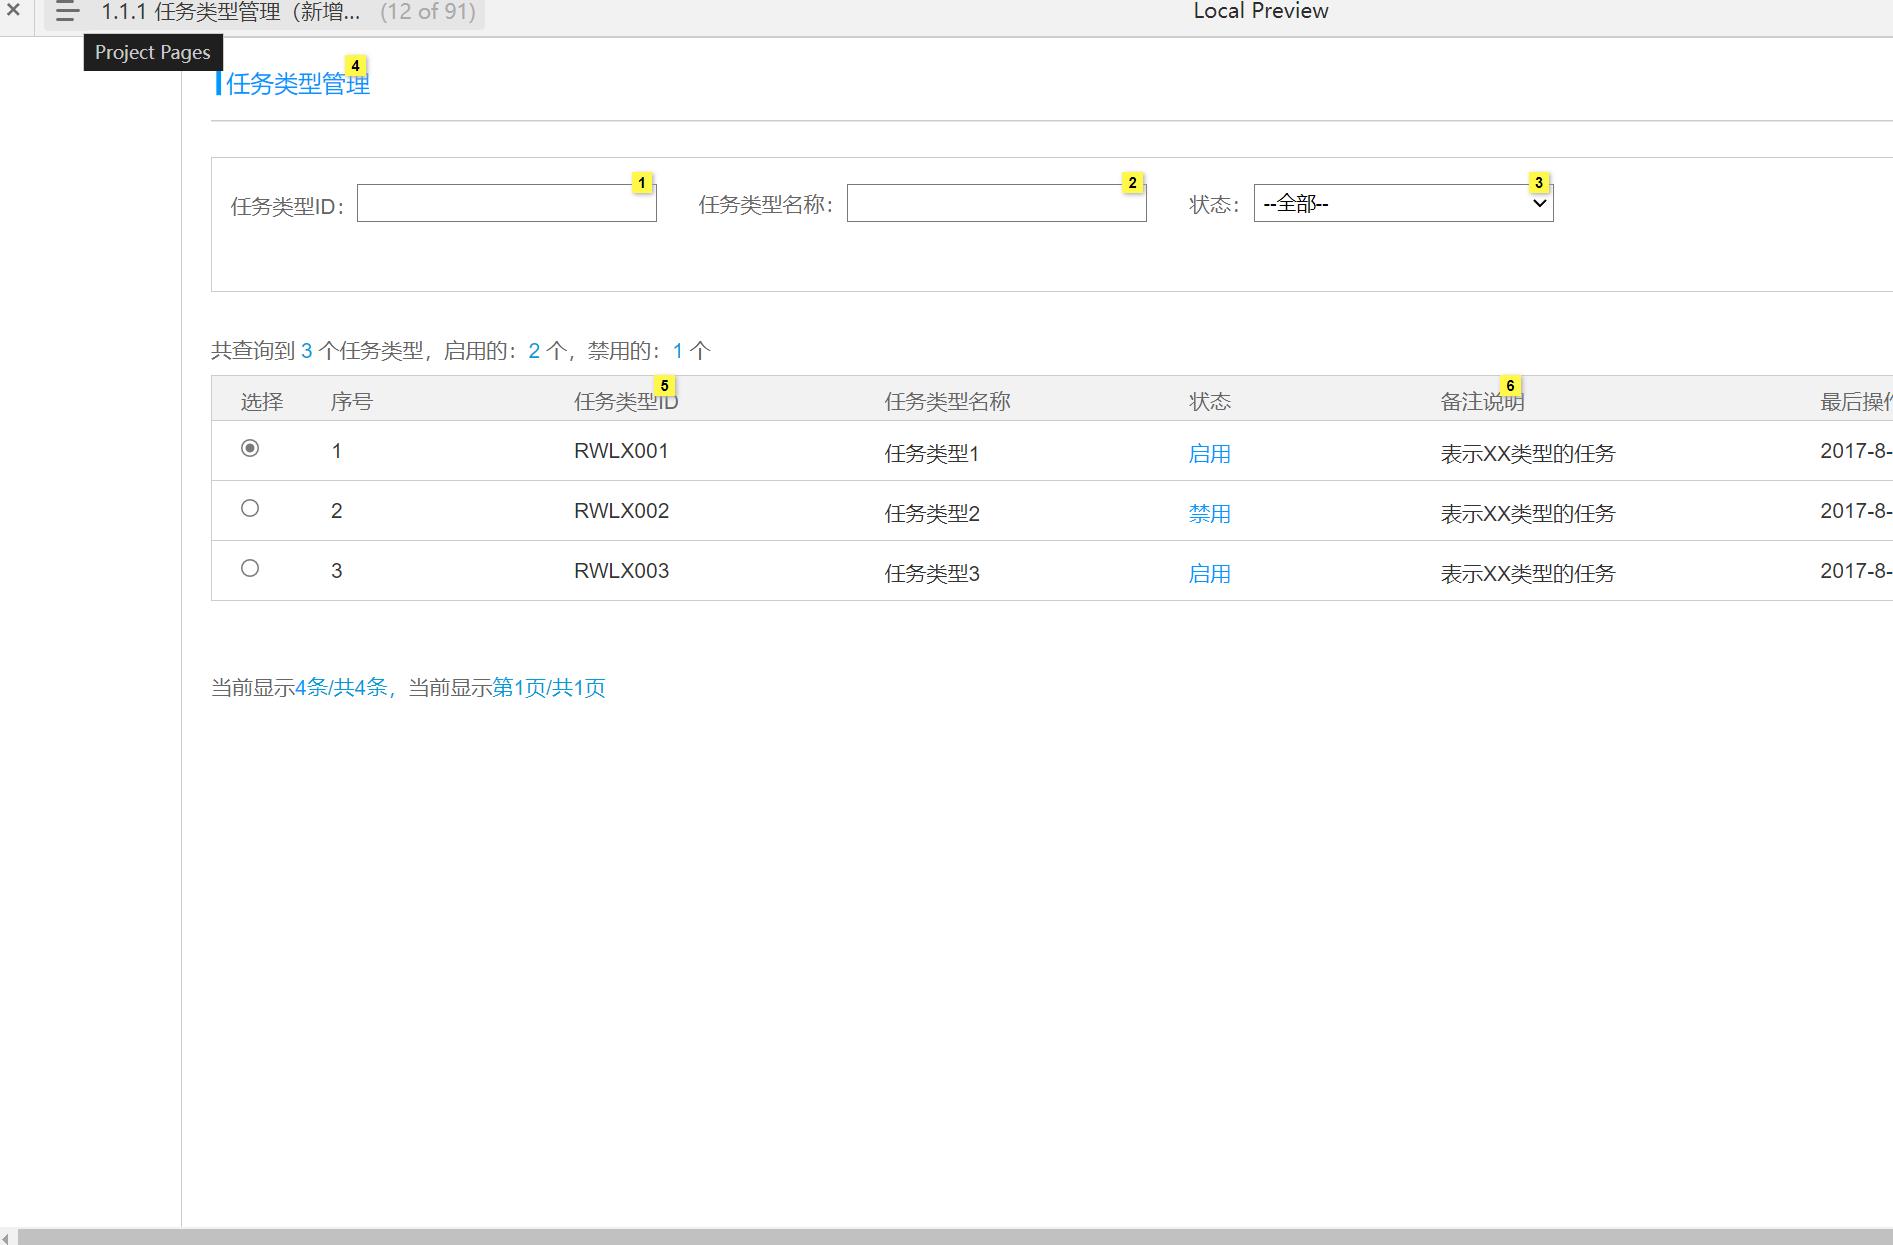Screen dimensions: 1893x1245
Task: Click 启用 status link for 任务类型1
Action: (x=1209, y=454)
